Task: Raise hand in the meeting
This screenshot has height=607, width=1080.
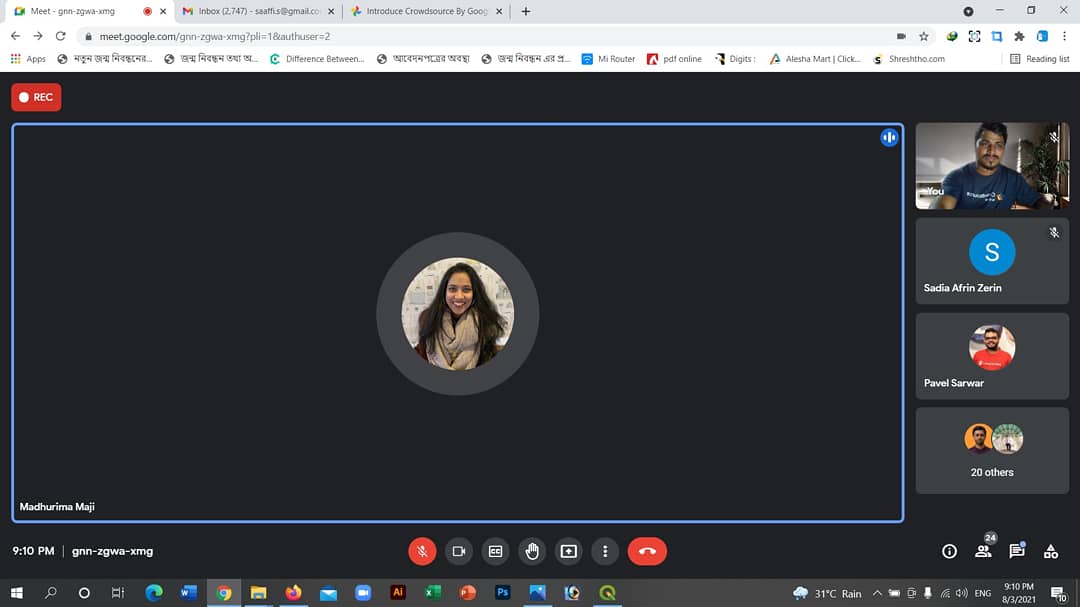Action: [x=532, y=551]
